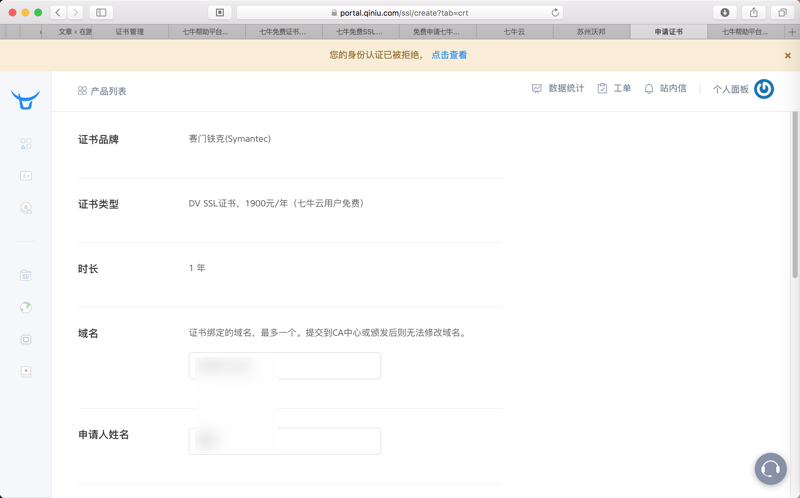Reload the page
Viewport: 800px width, 498px height.
[555, 12]
